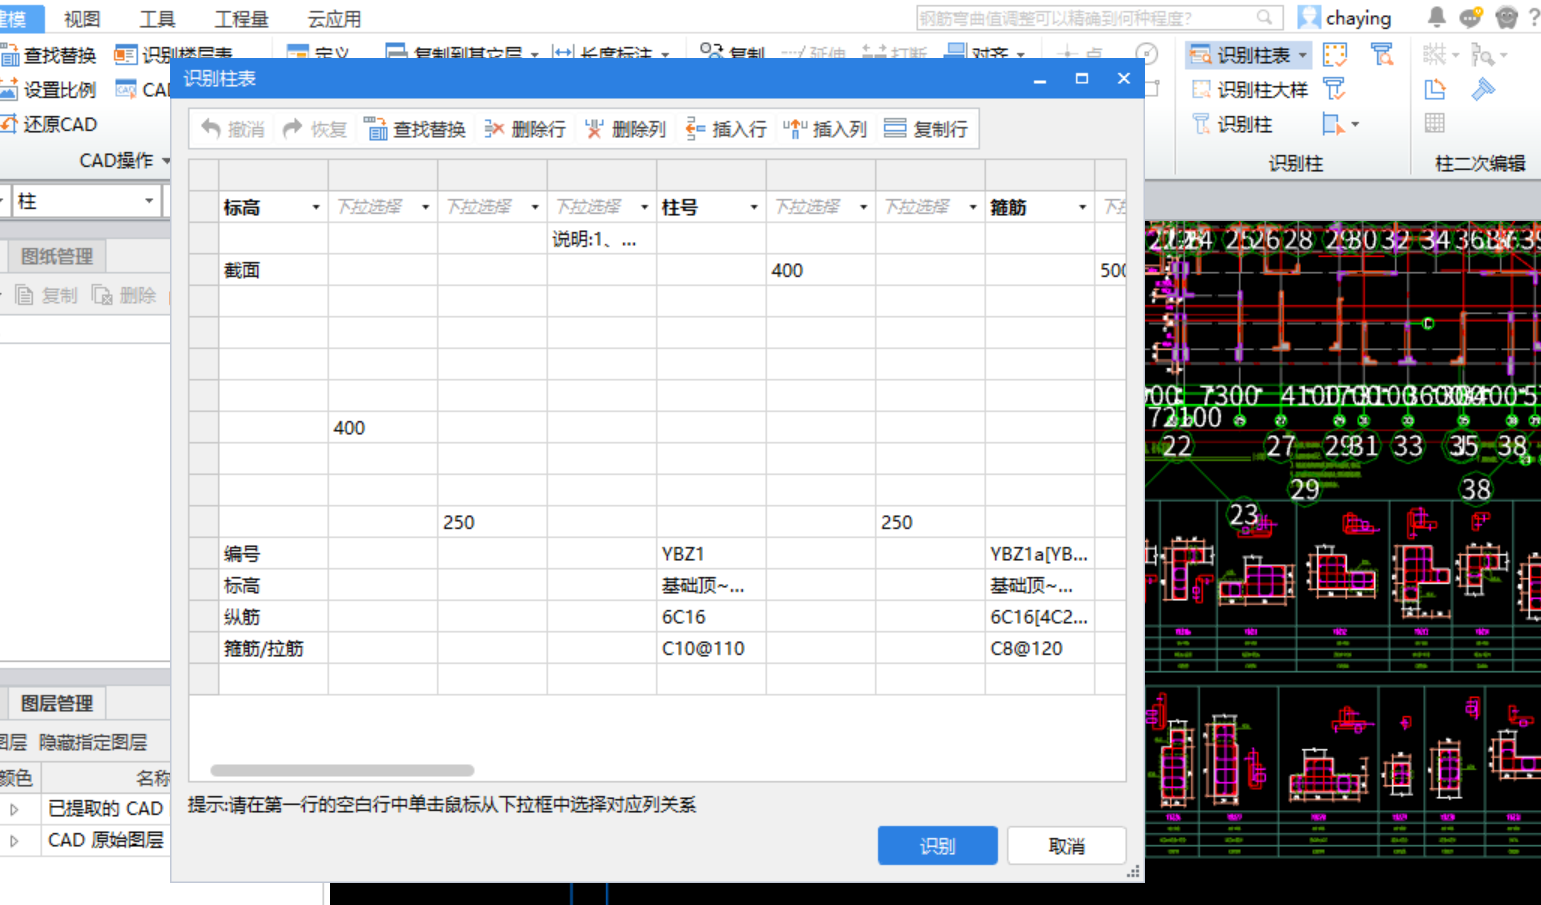Open 云应用 menu tab
1541x905 pixels.
pyautogui.click(x=334, y=18)
